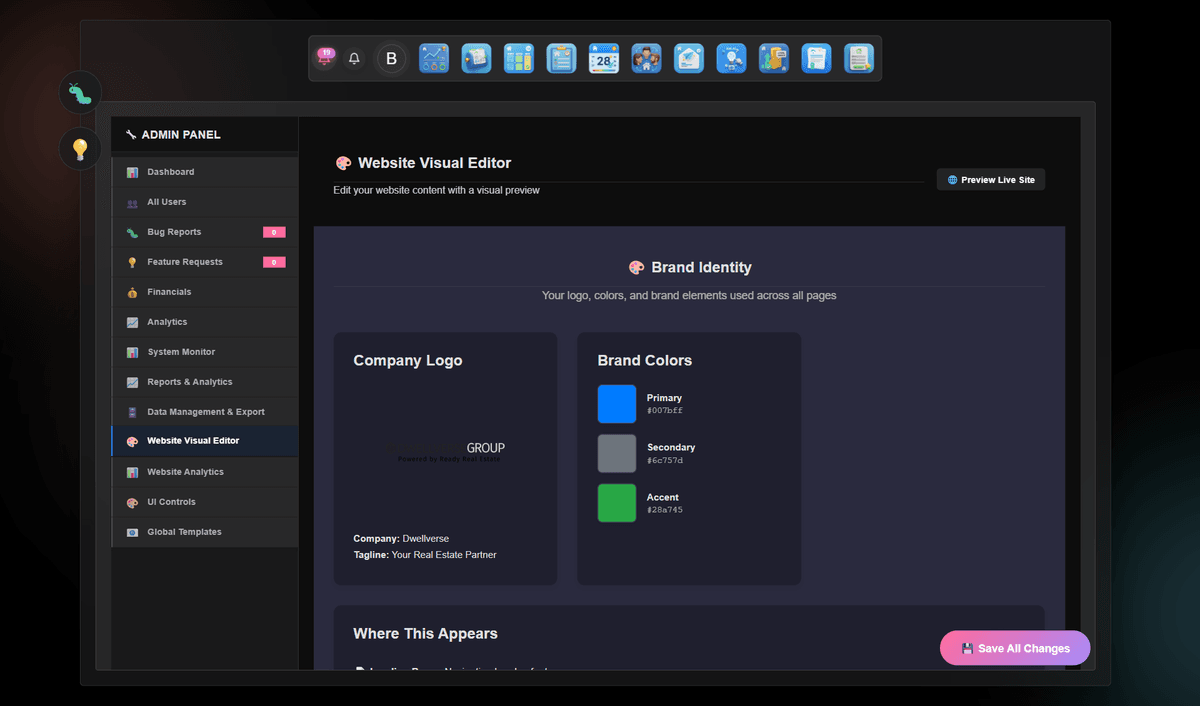Open the mail send envelope icon in the toolbar
The width and height of the screenshot is (1200, 706).
[689, 58]
